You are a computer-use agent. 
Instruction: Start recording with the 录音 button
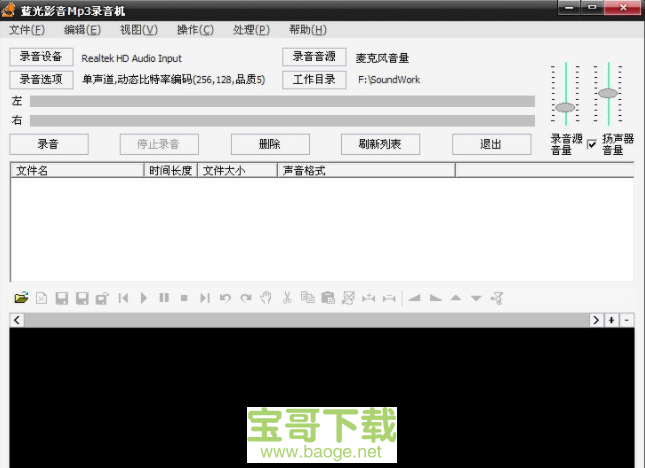click(x=49, y=144)
